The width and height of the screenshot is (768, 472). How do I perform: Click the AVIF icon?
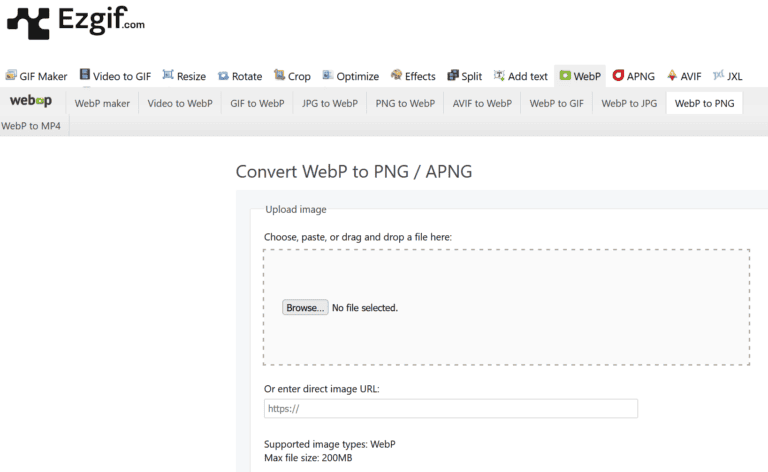672,75
